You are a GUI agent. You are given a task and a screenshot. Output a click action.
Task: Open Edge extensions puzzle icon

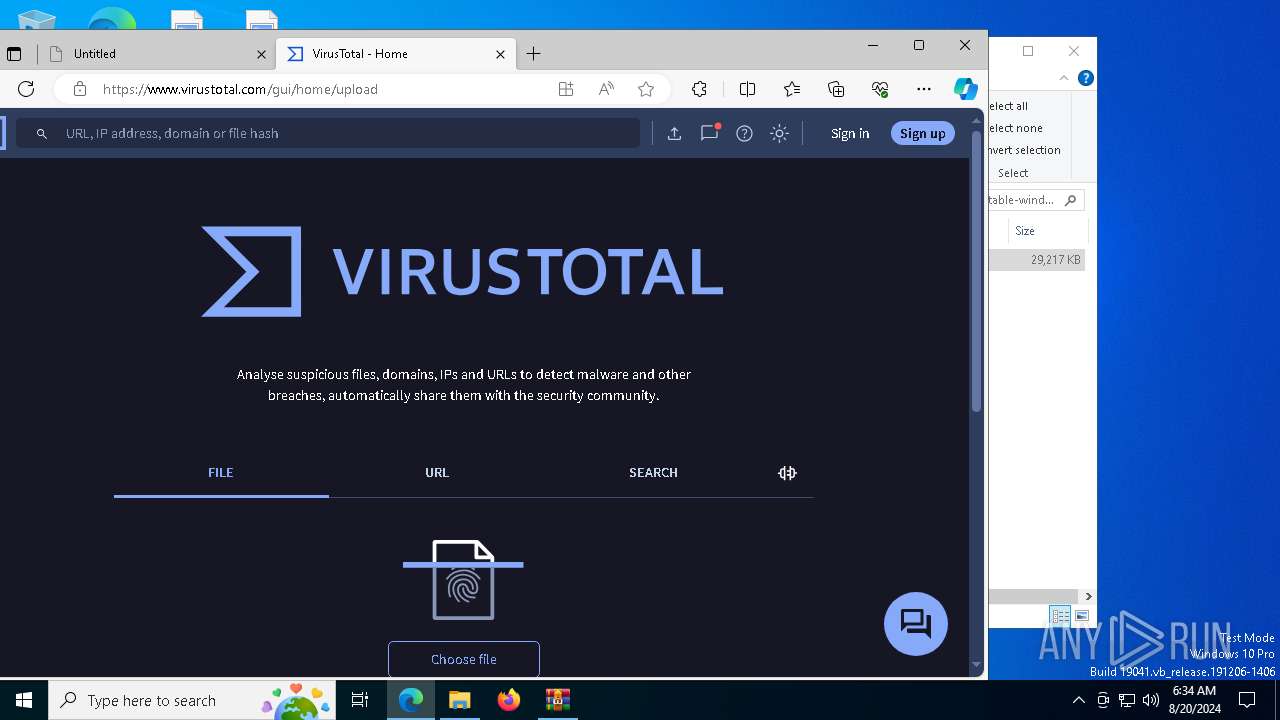click(x=700, y=89)
